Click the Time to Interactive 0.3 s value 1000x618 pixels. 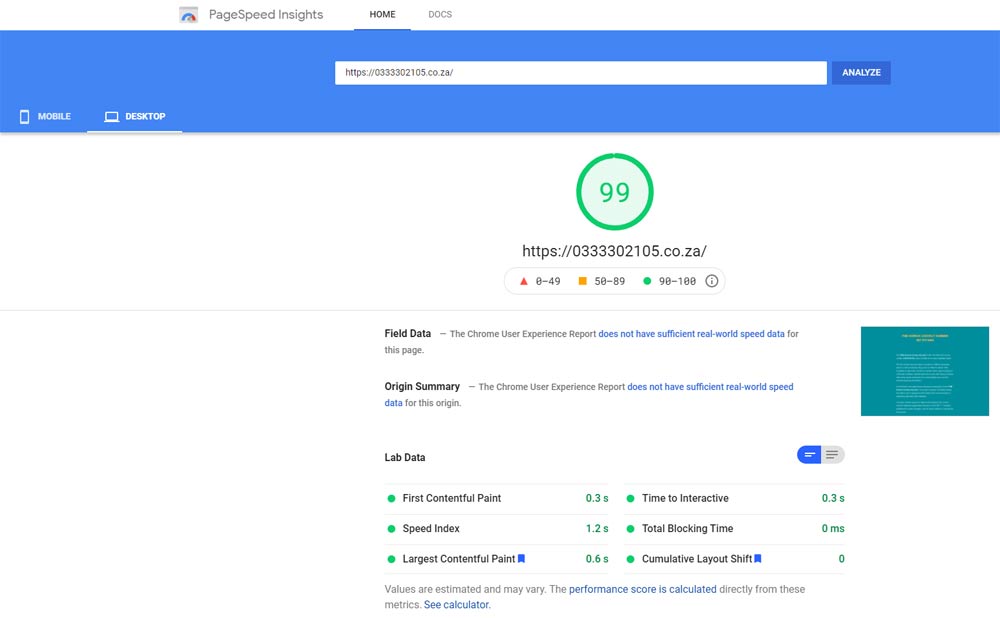pos(833,498)
